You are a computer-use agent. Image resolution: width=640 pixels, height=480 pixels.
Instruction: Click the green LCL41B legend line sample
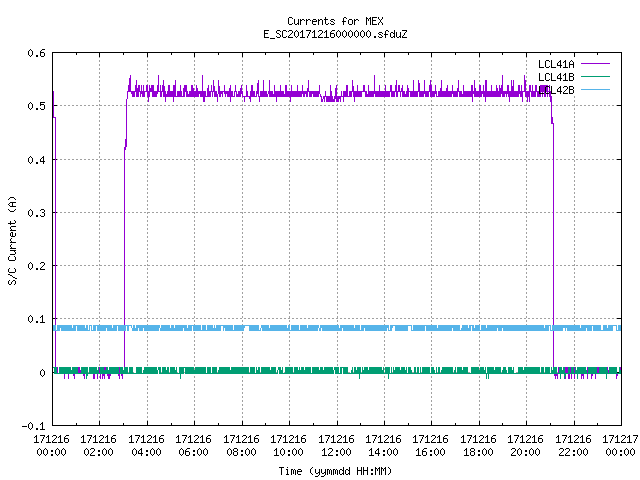tap(595, 77)
